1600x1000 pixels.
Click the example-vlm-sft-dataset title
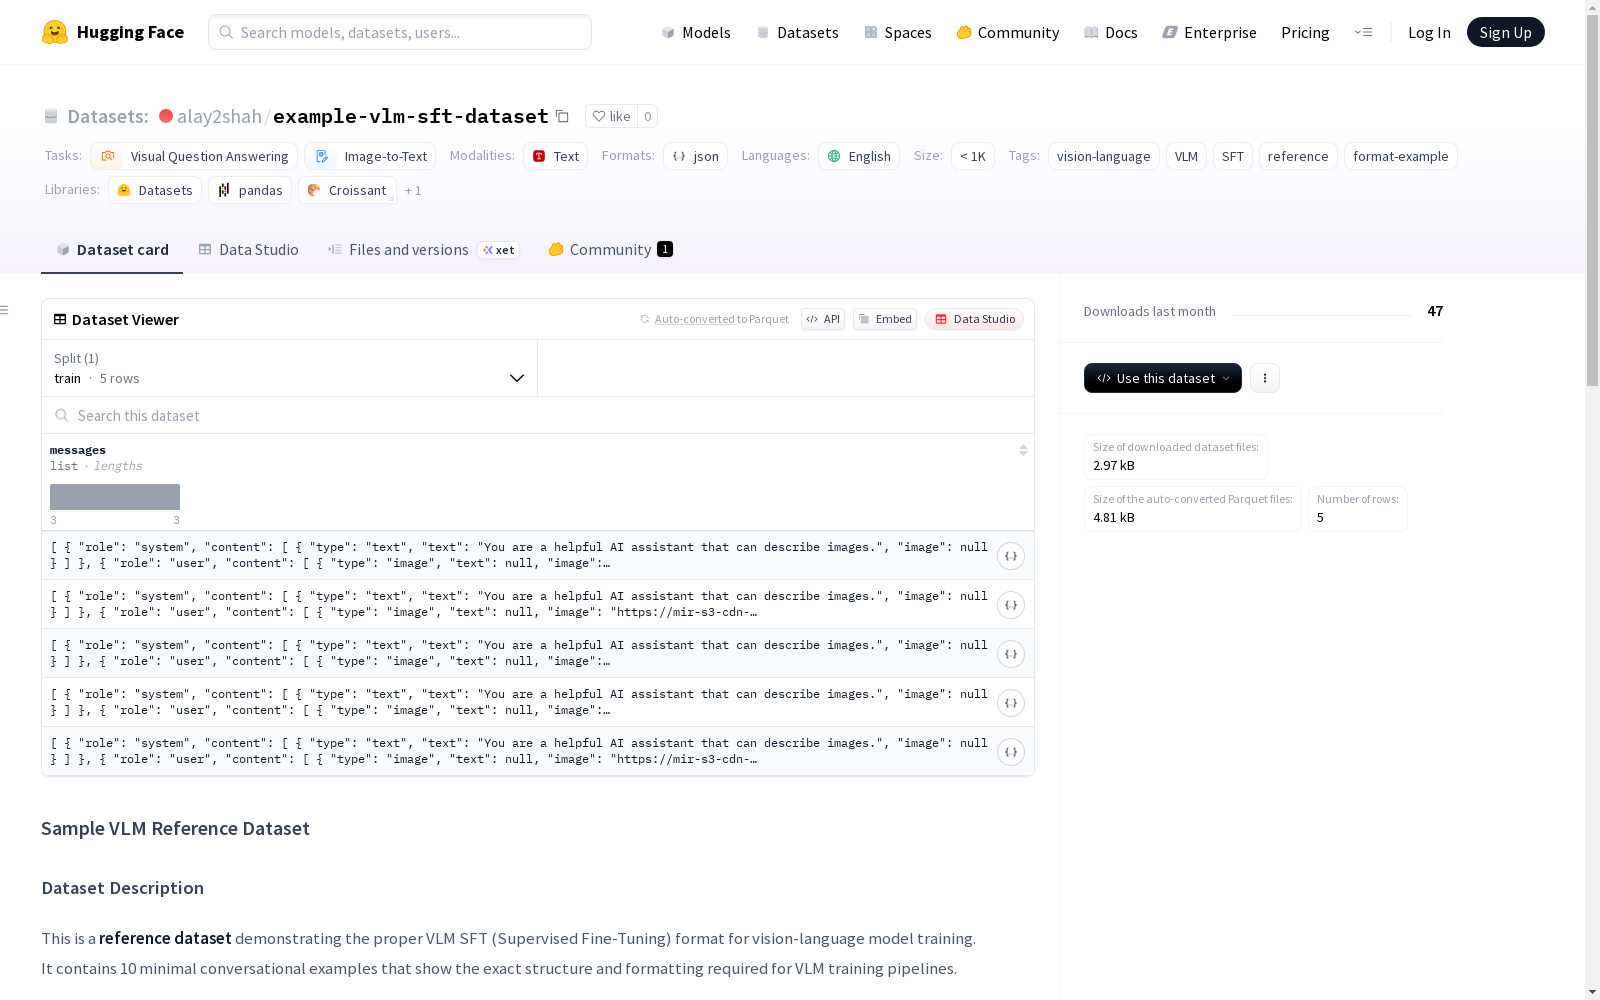coord(411,116)
